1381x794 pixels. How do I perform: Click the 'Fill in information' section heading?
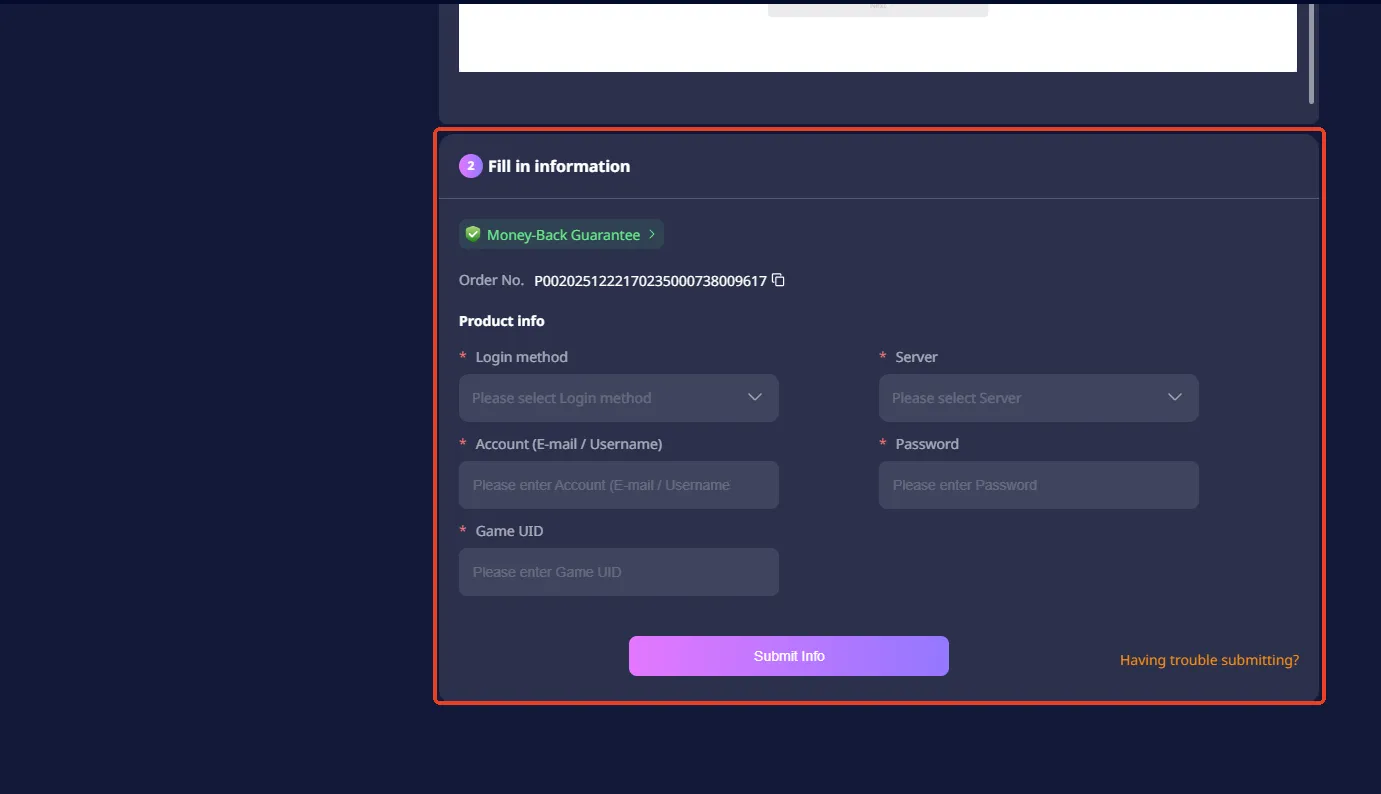coord(559,166)
